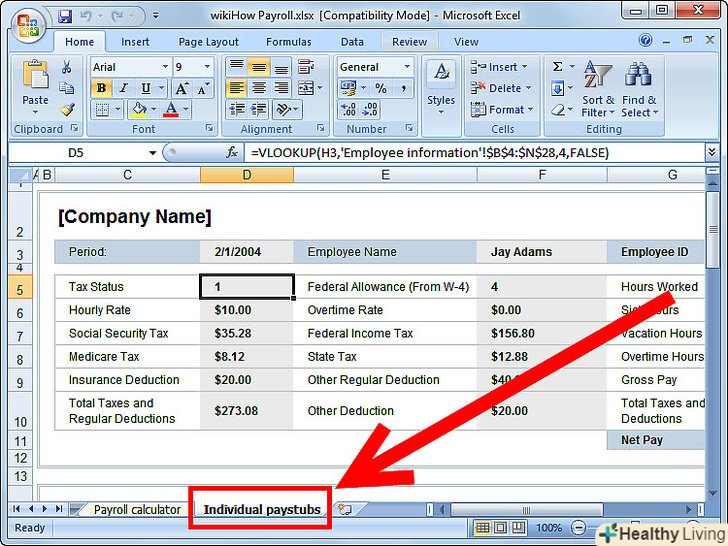Increase font size with Grow Font
This screenshot has height=546, width=728.
(181, 88)
